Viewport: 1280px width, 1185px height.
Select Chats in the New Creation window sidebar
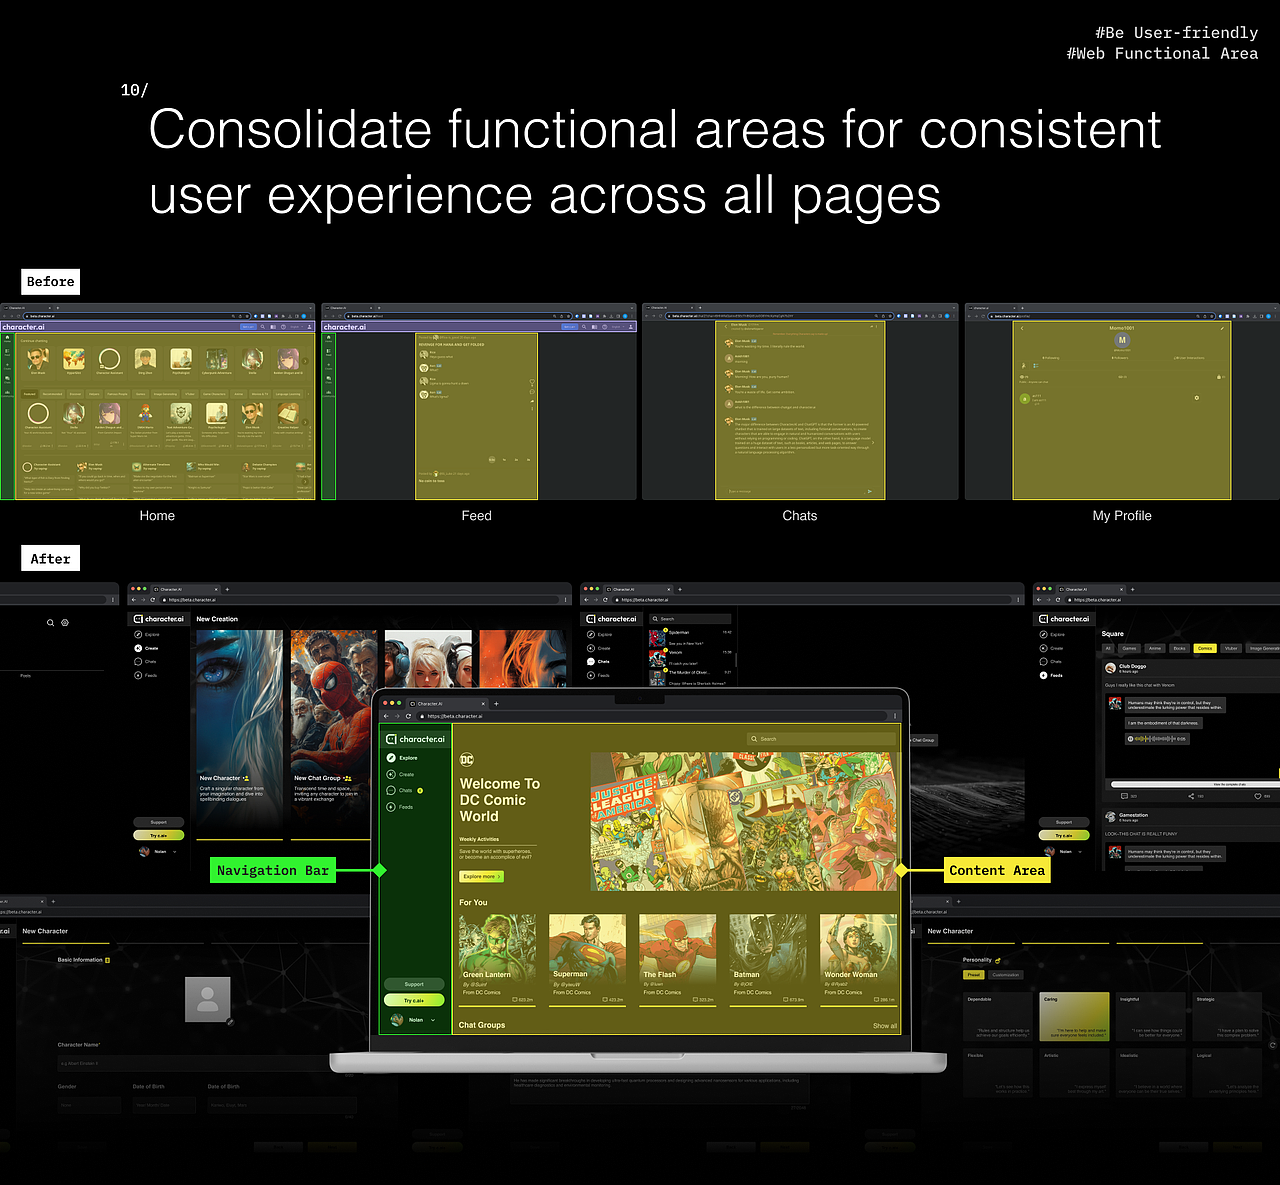[146, 661]
